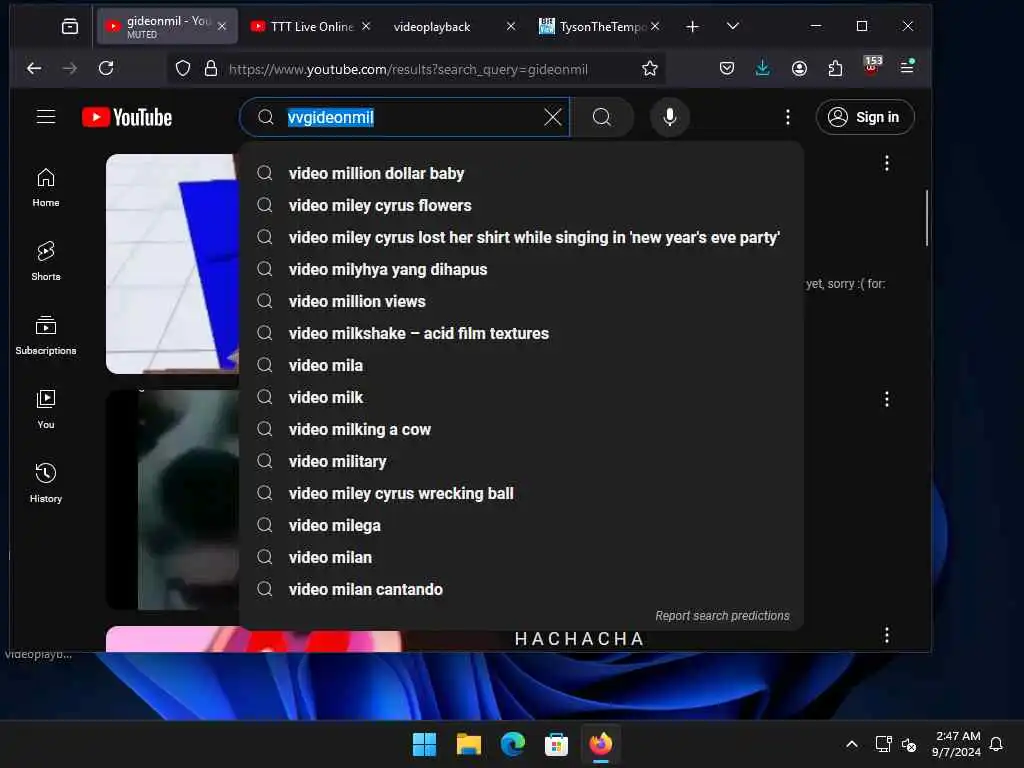Open the dark blurry second video thumbnail
1024x768 pixels.
pos(172,500)
